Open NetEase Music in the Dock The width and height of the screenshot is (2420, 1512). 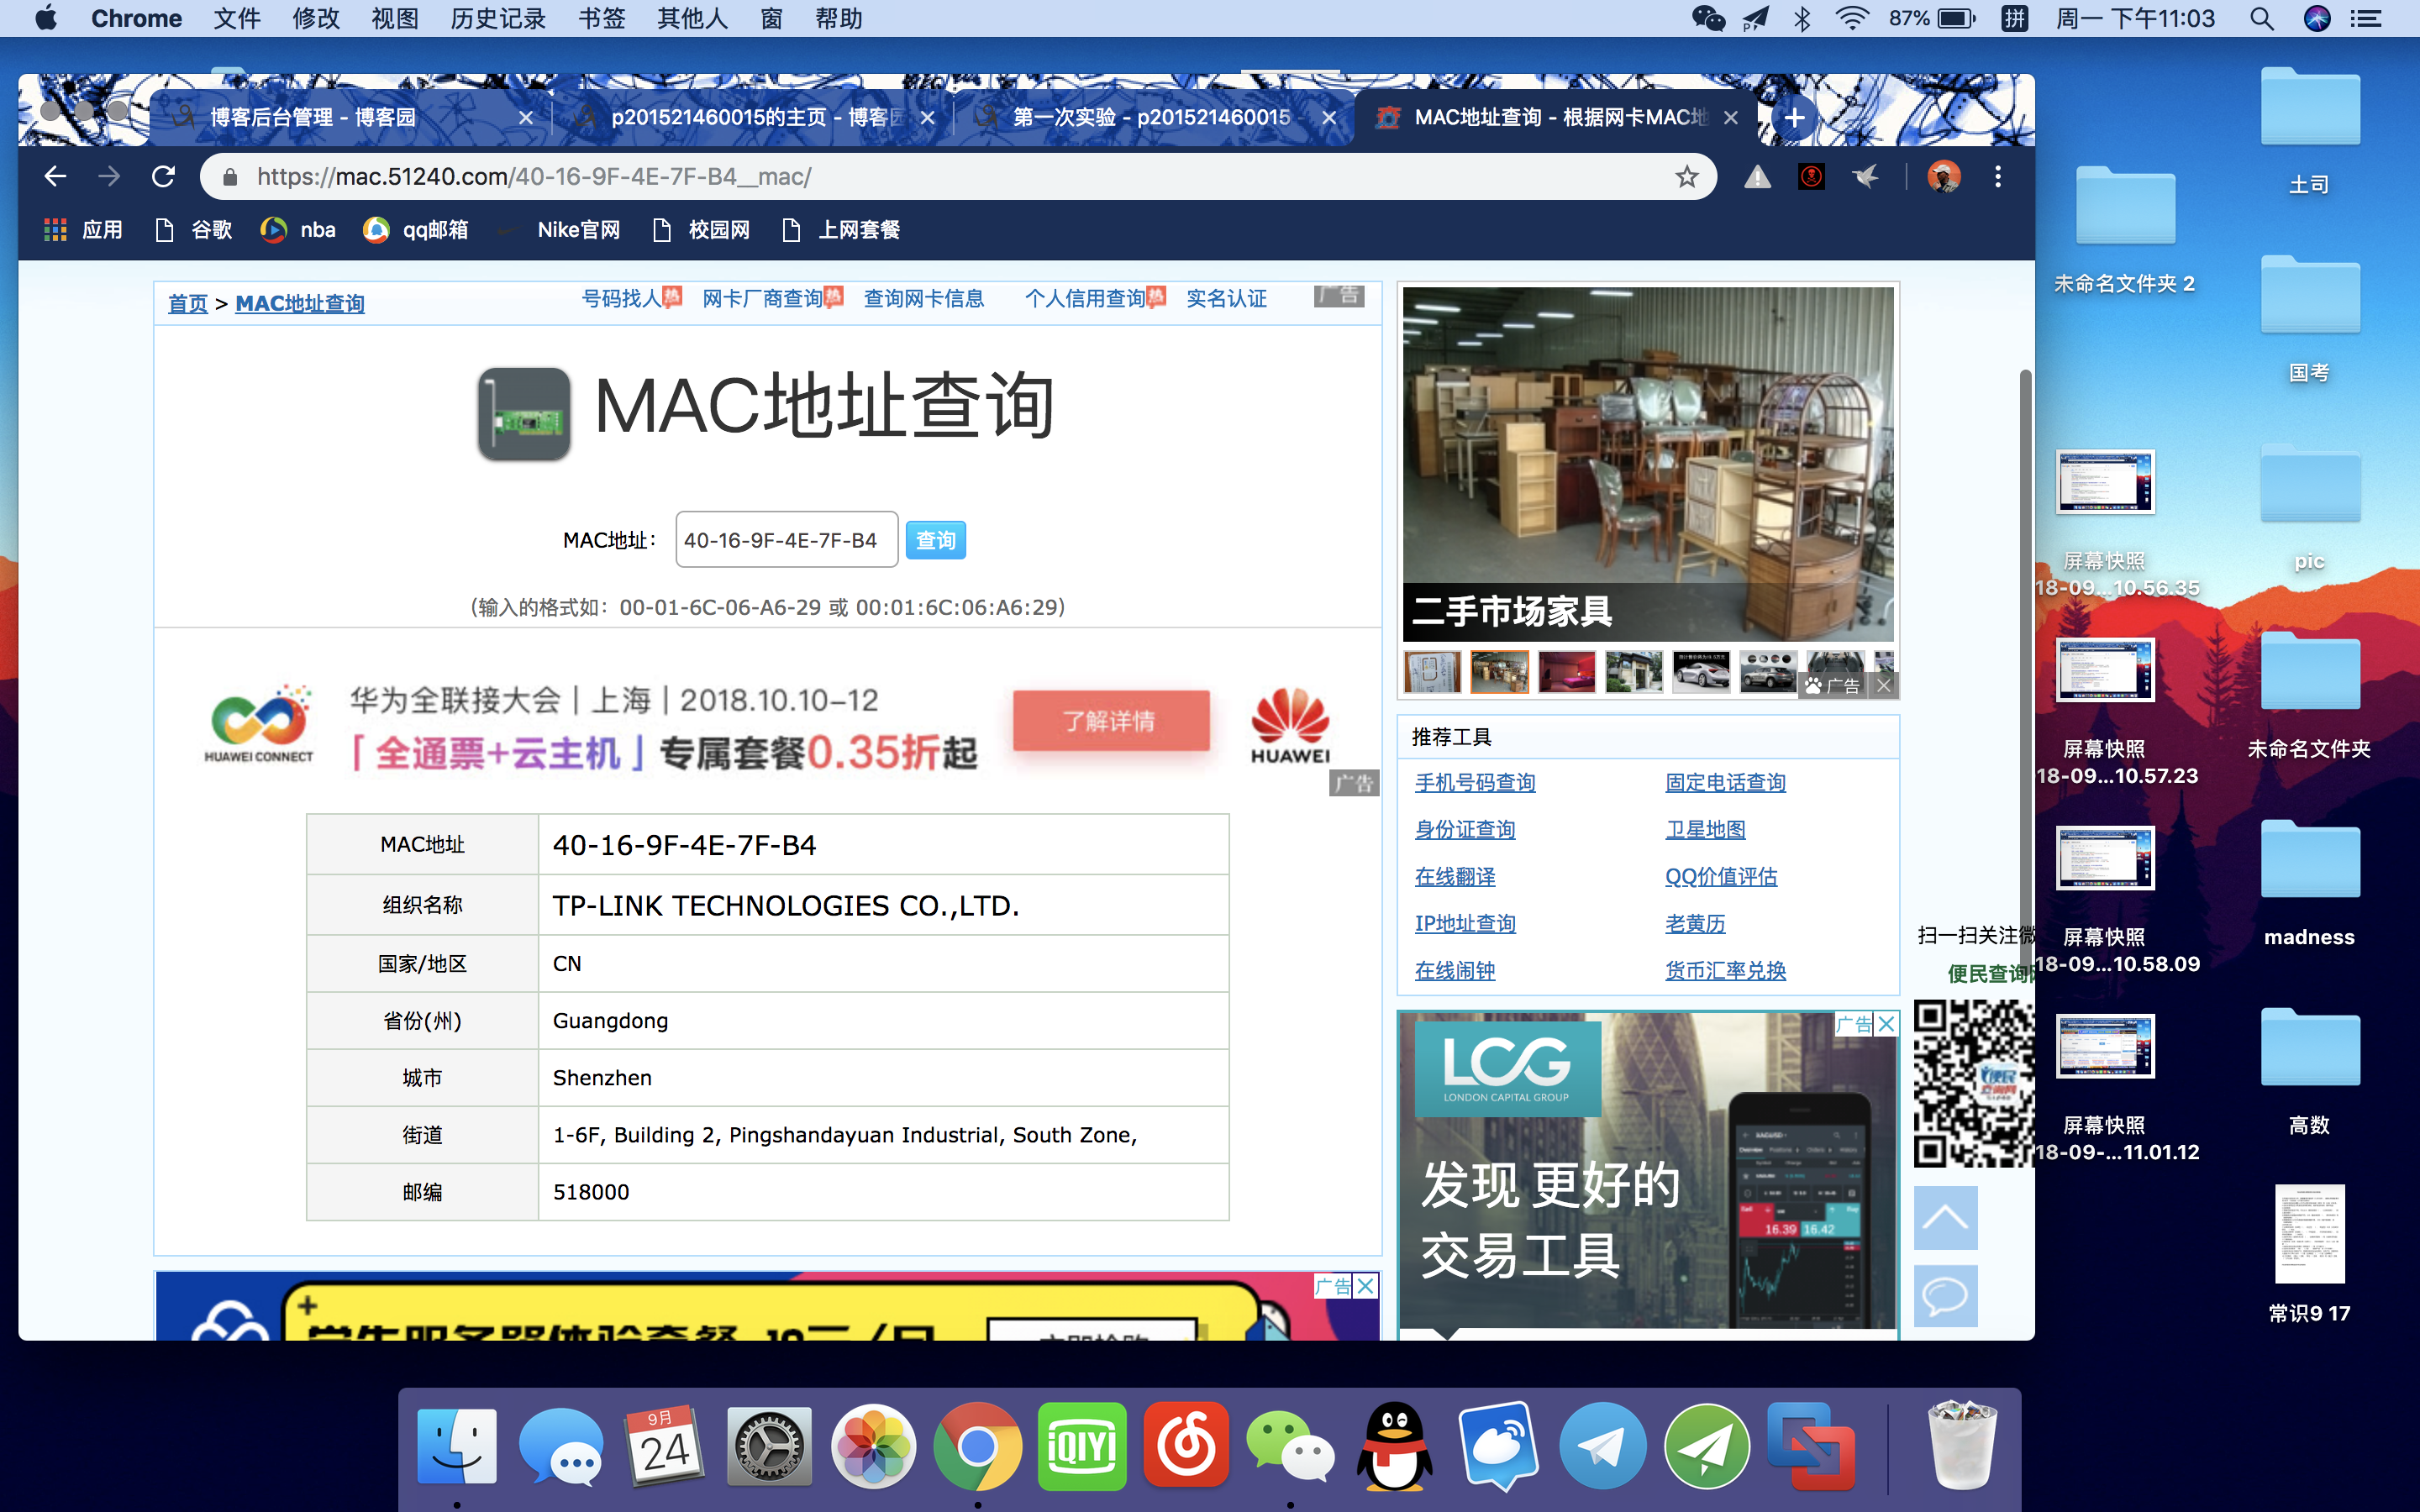[1186, 1446]
